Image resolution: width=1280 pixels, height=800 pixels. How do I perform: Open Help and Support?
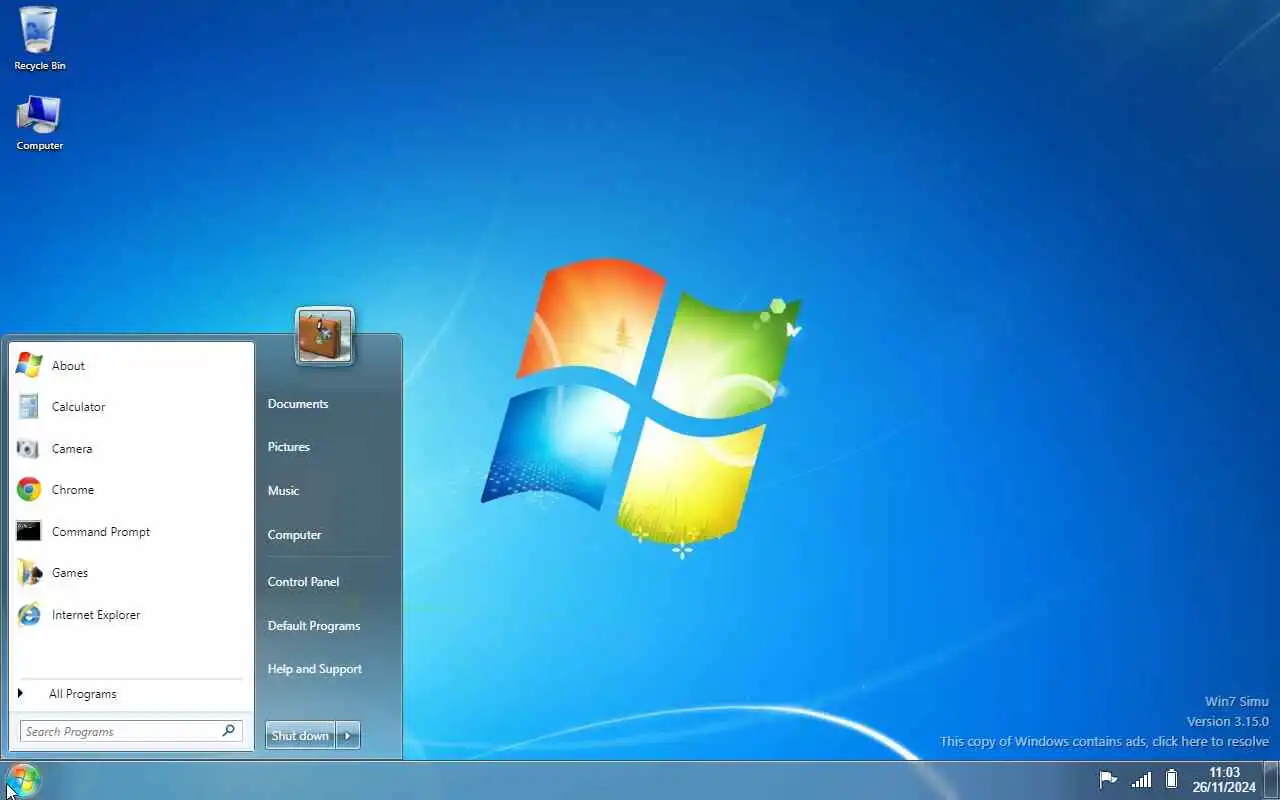315,669
